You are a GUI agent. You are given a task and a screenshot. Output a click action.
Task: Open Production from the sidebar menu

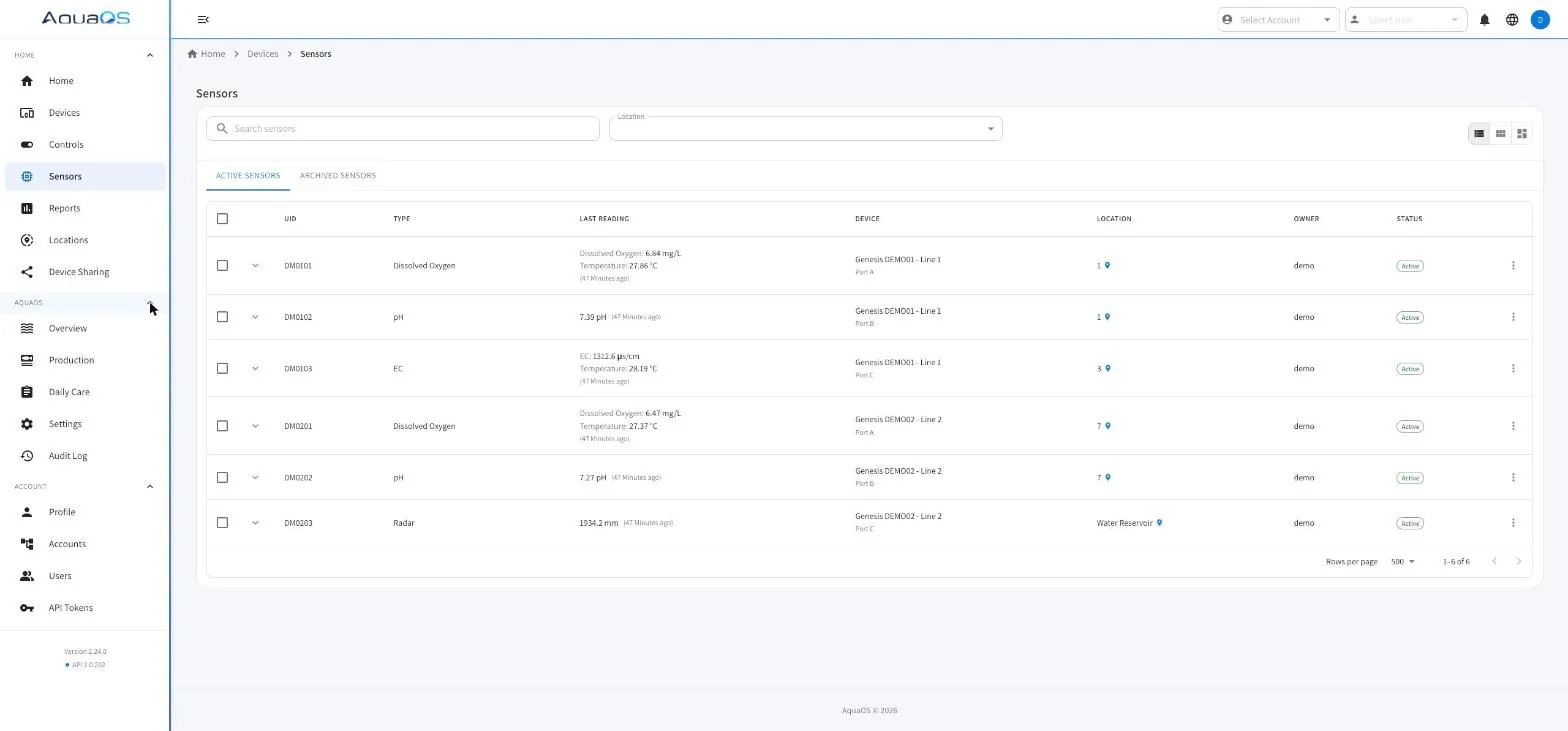coord(86,360)
